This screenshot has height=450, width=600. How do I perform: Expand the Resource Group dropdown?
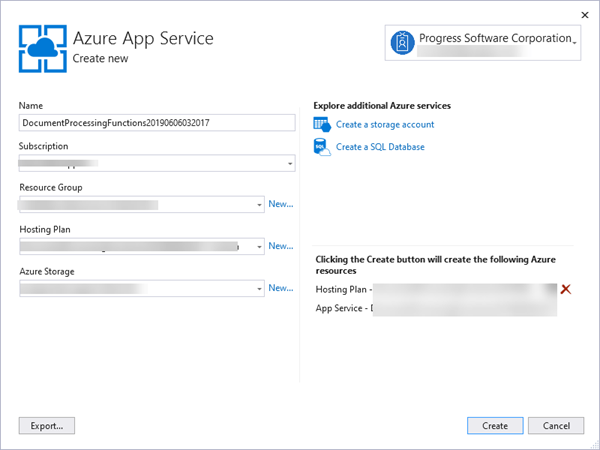(x=259, y=205)
